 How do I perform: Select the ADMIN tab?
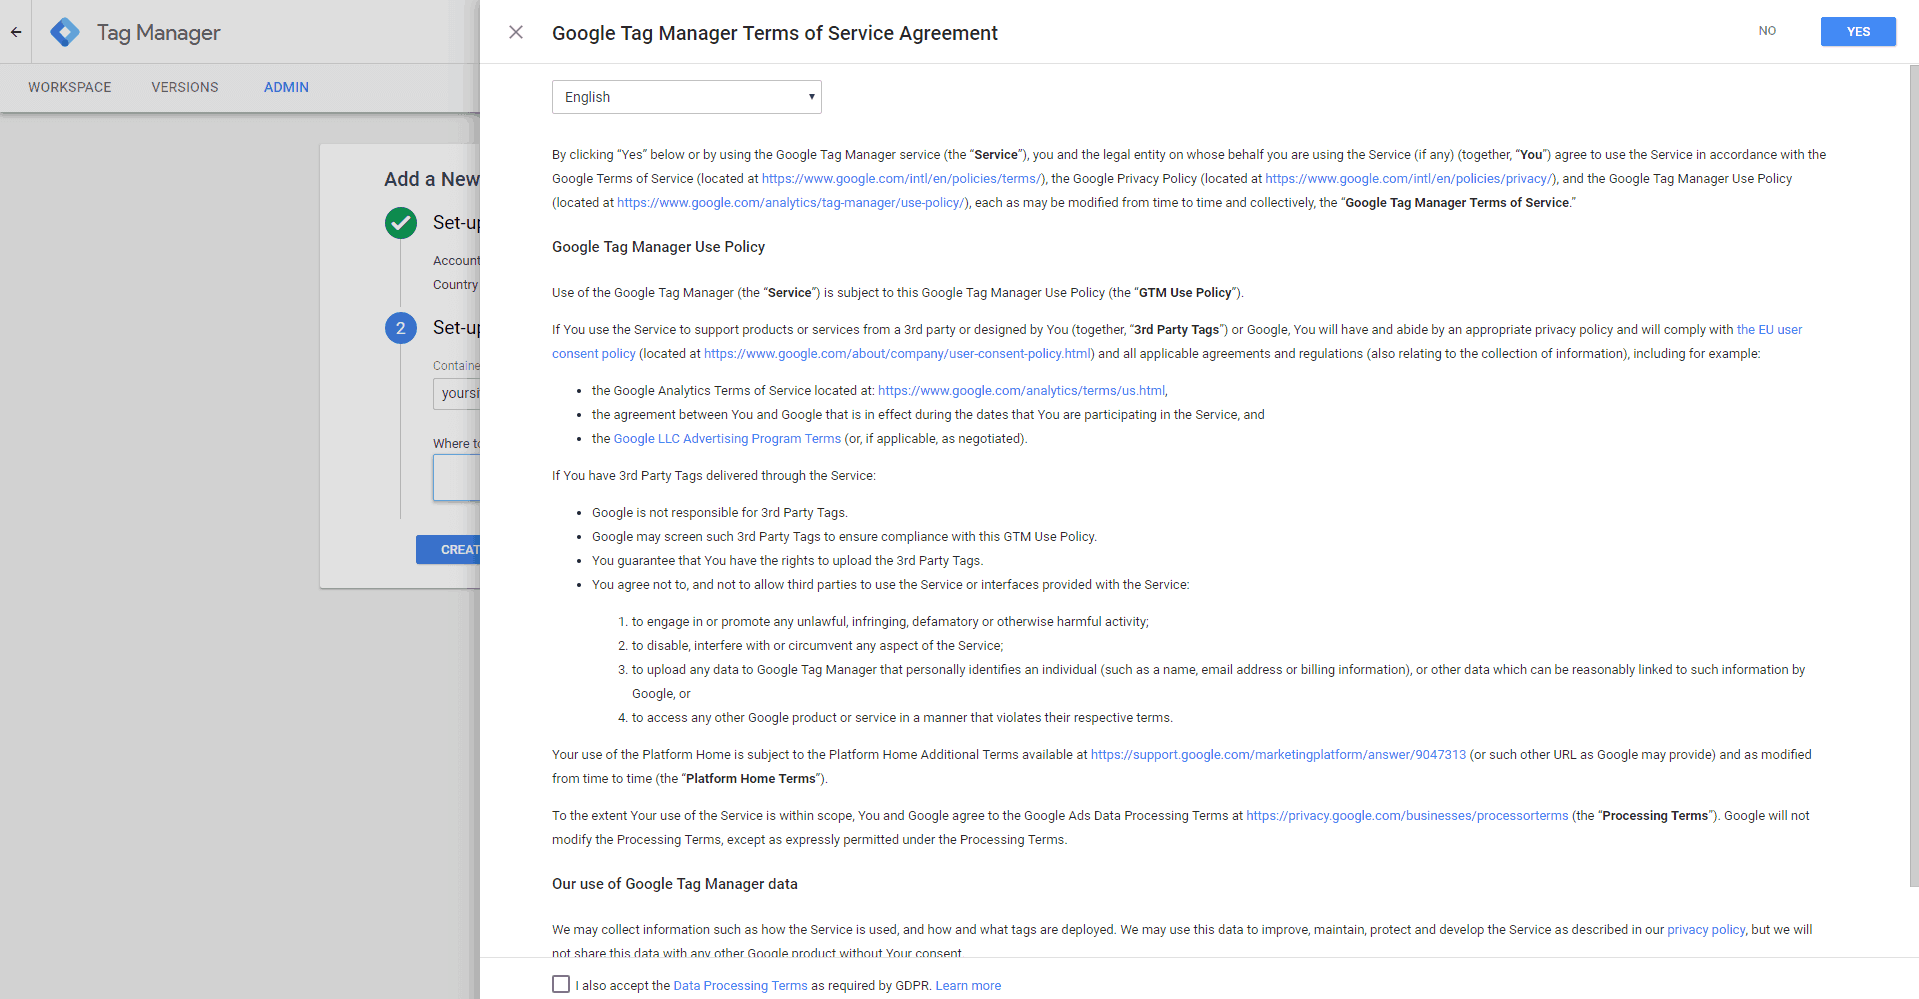pos(286,87)
